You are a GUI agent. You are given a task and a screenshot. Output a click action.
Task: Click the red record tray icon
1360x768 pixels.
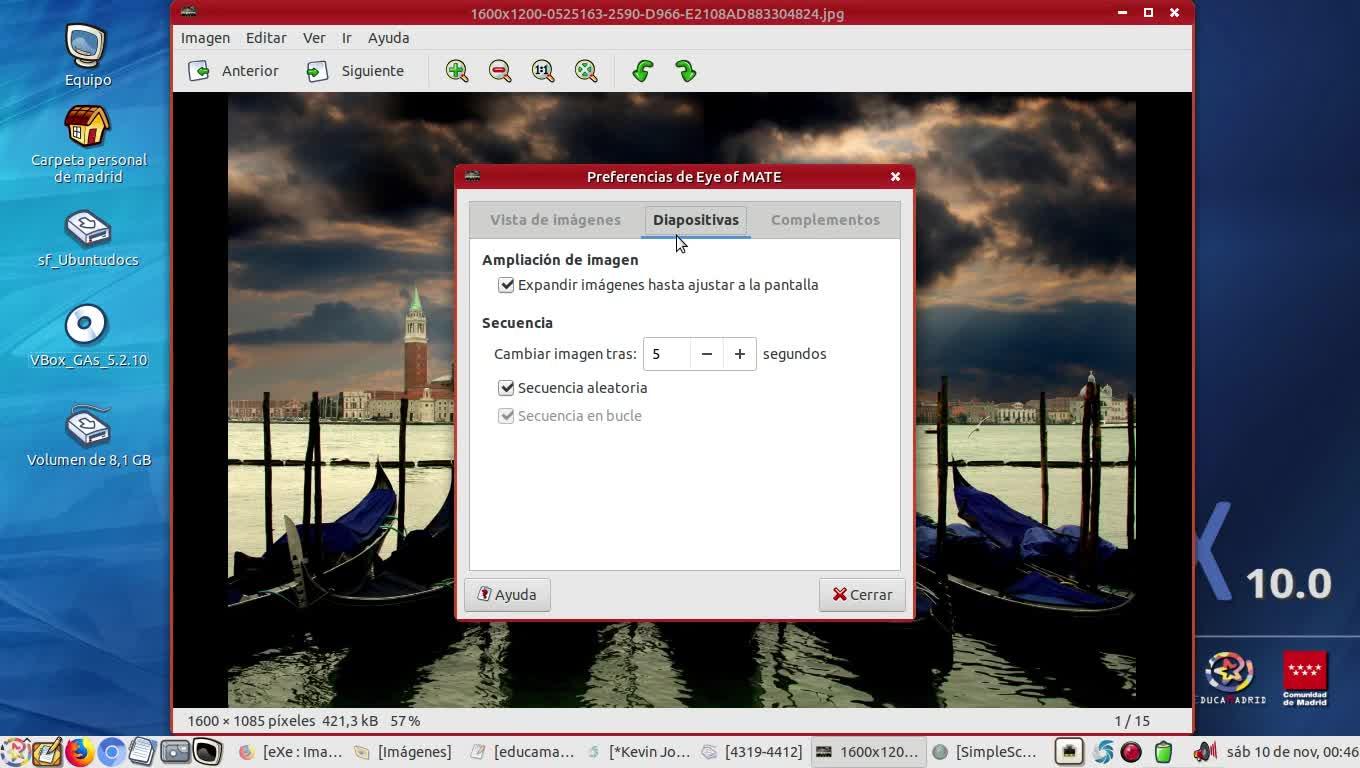point(1131,752)
